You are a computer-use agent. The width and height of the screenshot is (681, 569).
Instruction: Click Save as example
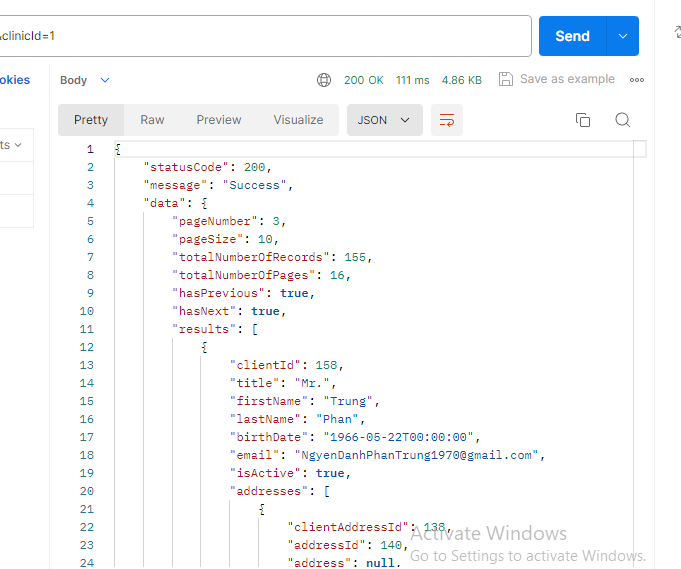tap(567, 79)
